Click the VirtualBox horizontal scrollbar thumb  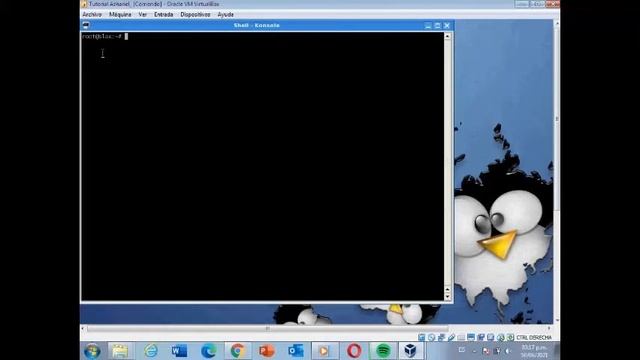pyautogui.click(x=268, y=328)
